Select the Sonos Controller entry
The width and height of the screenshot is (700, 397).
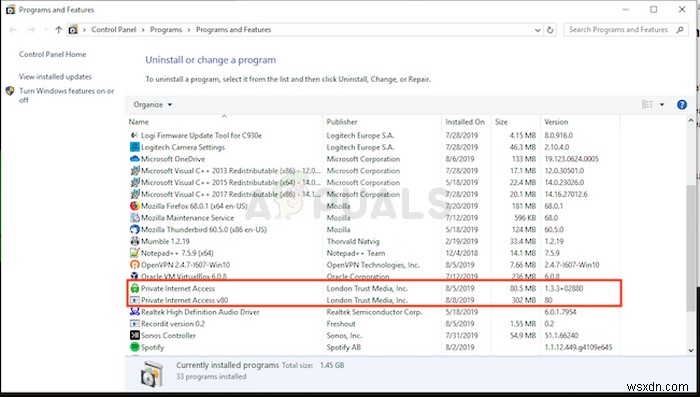click(374, 335)
